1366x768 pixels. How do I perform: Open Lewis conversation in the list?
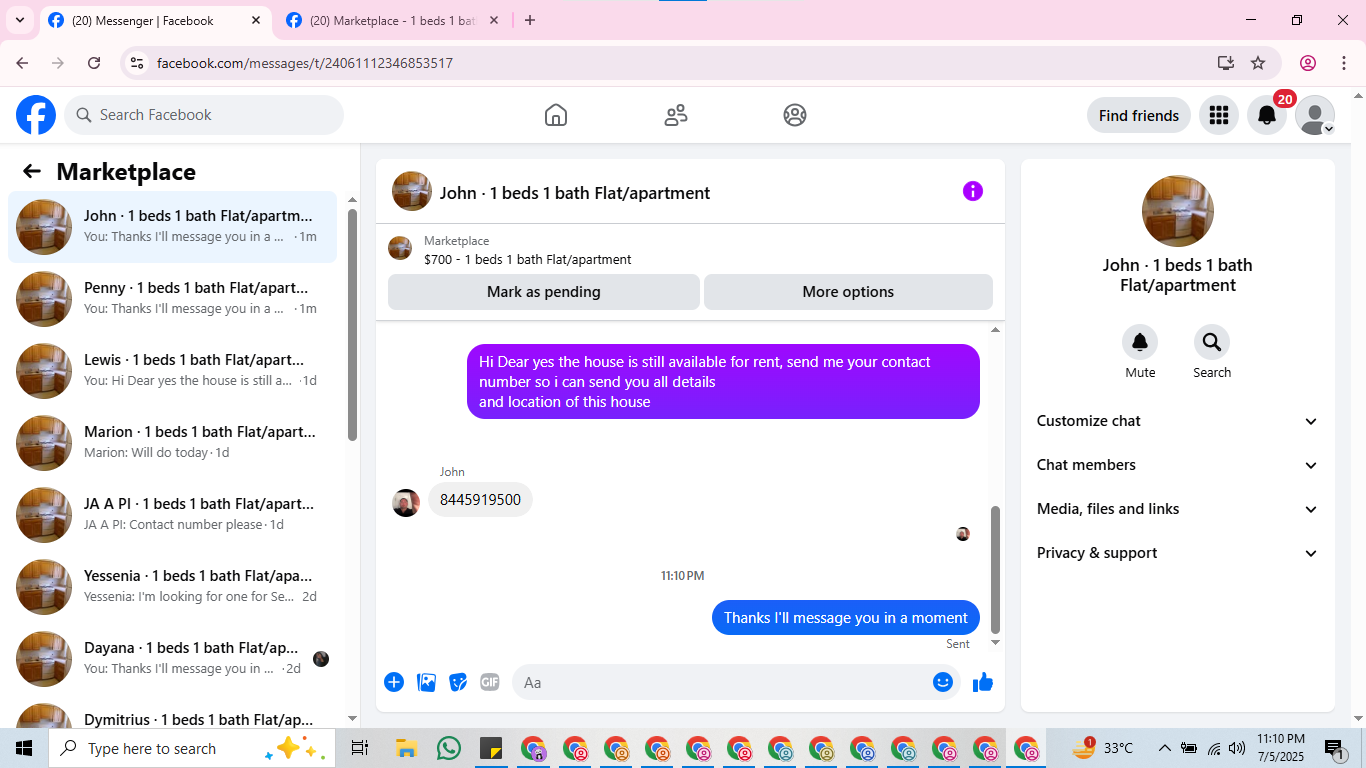[x=173, y=371]
